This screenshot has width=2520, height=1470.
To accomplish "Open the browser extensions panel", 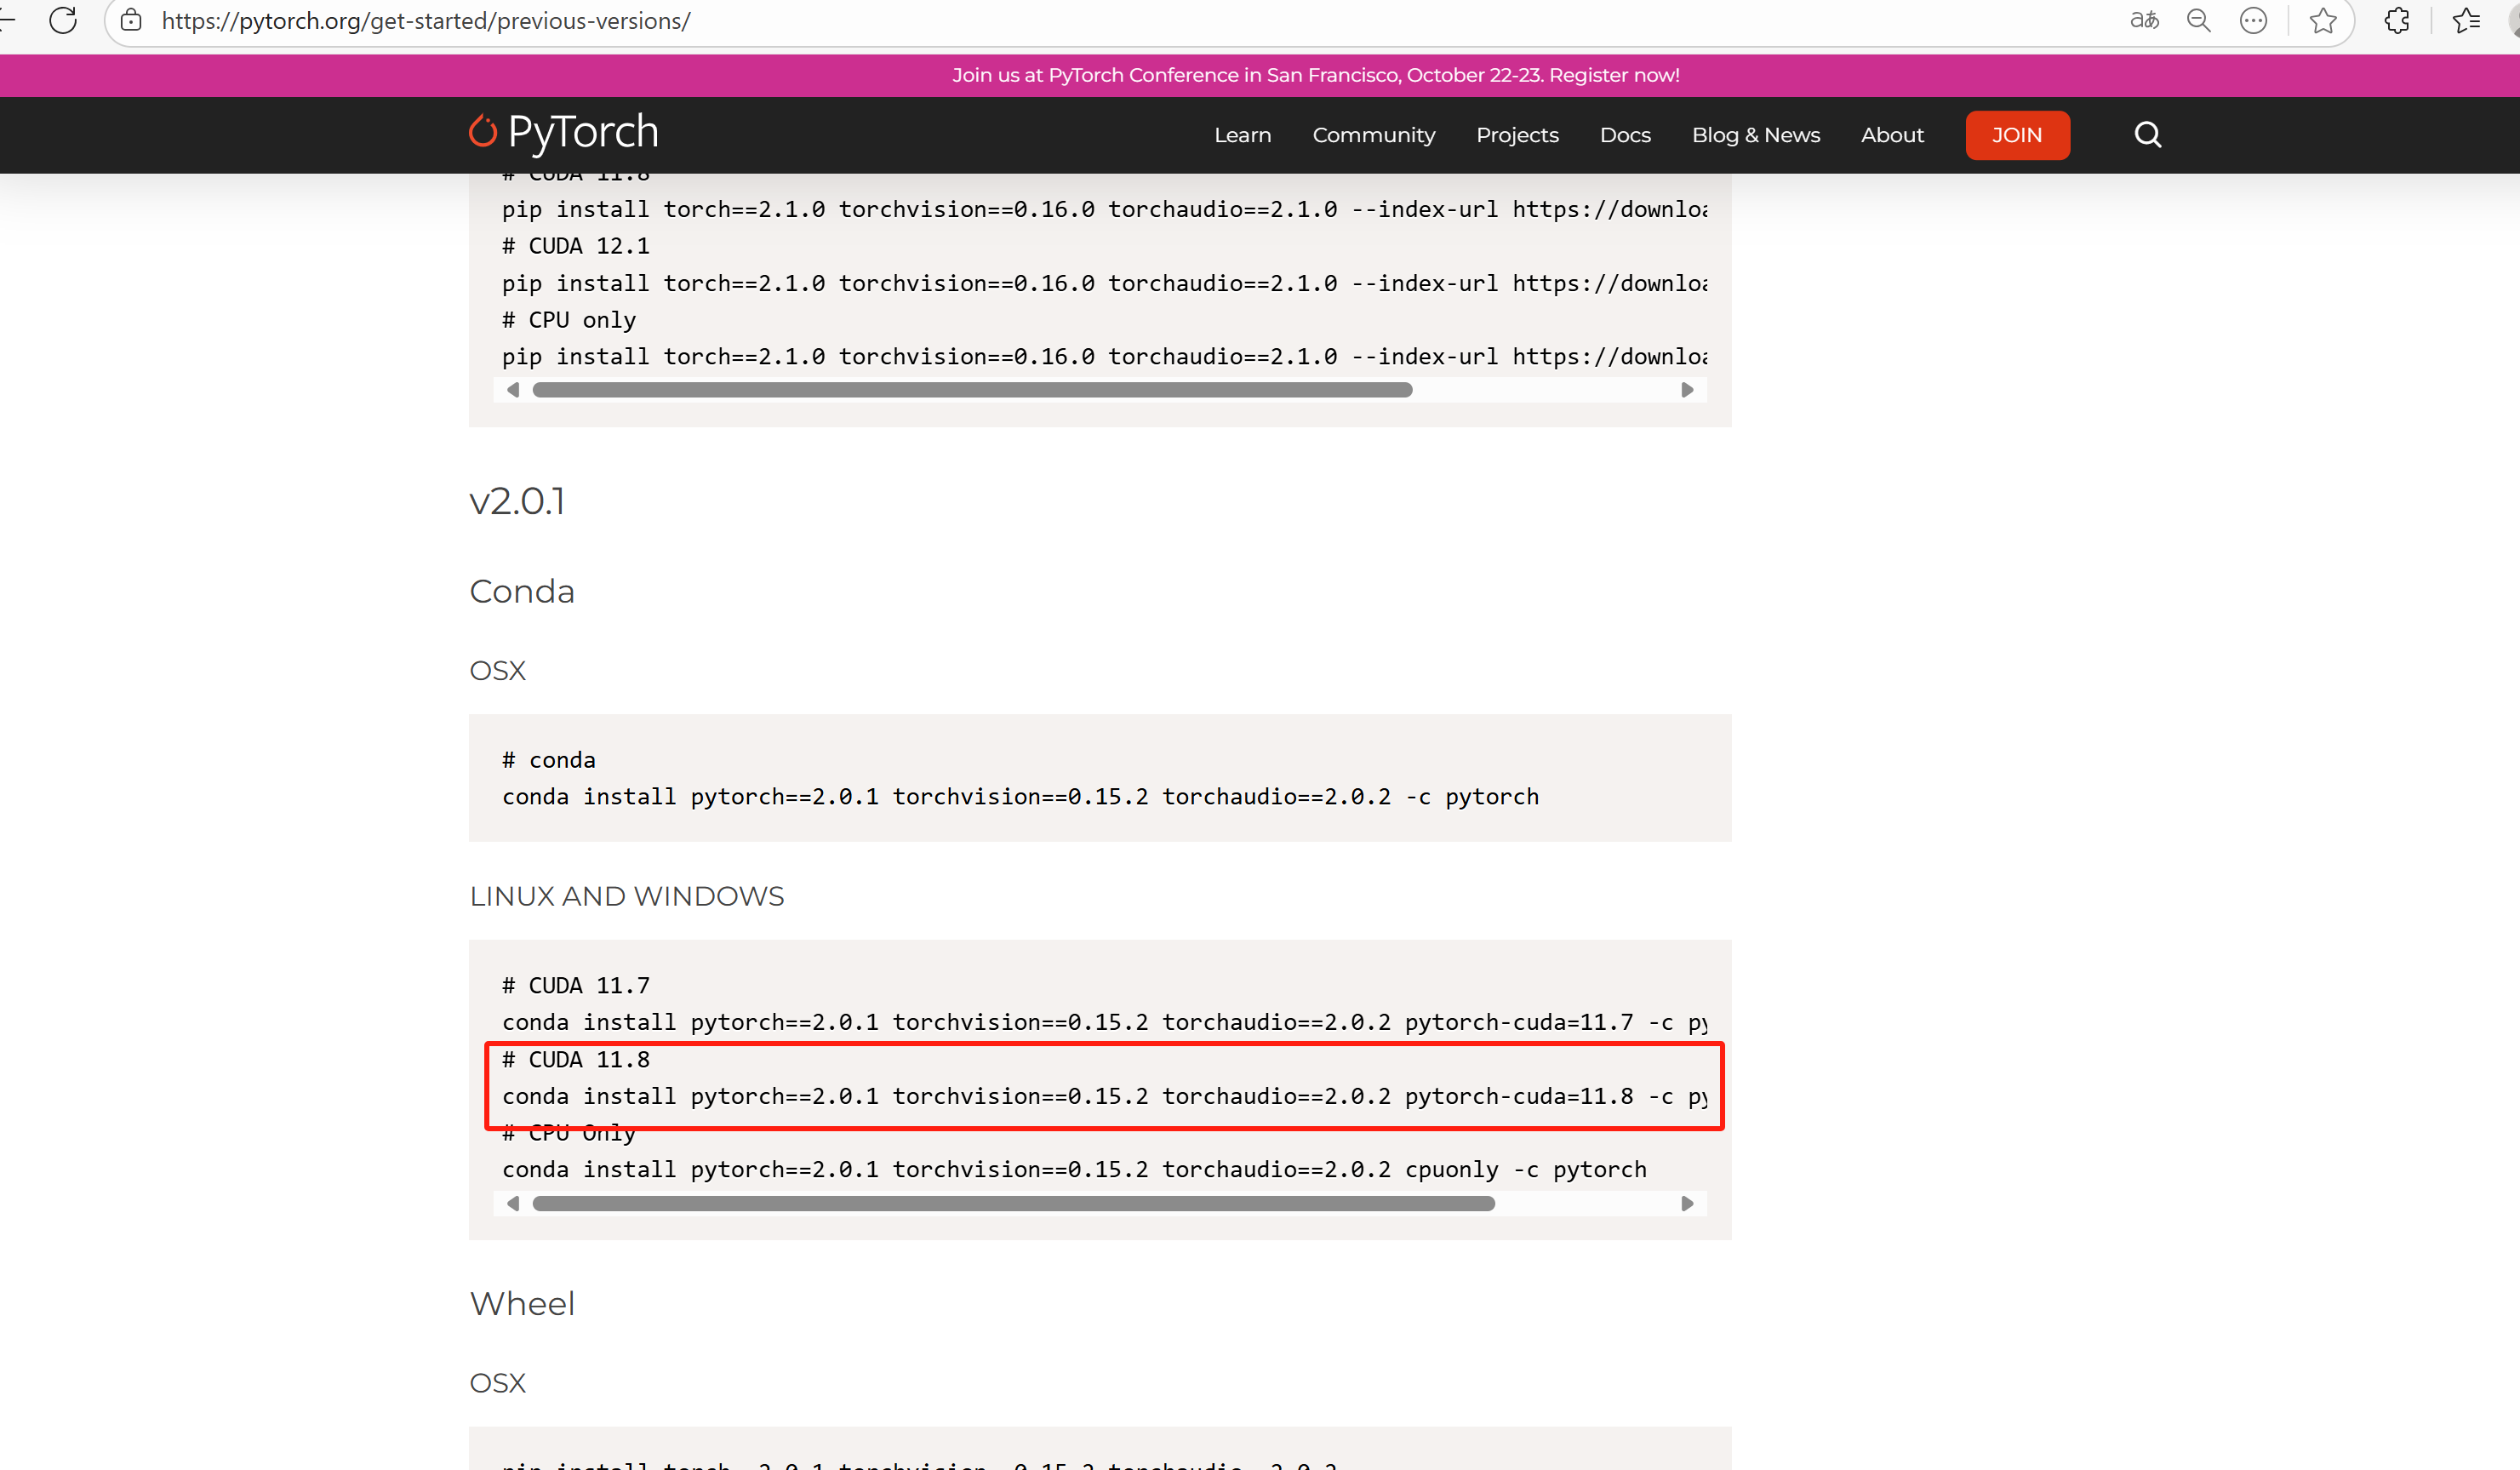I will coord(2397,20).
